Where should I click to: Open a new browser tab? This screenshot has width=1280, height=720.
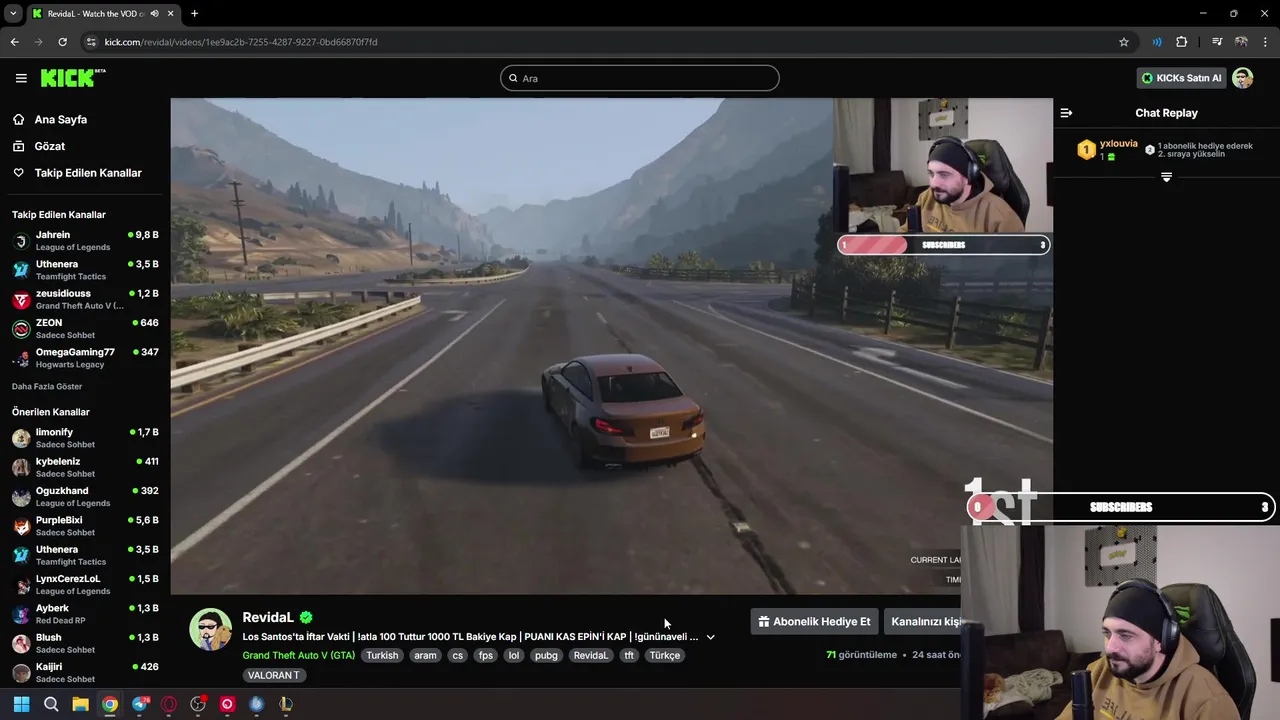[194, 13]
